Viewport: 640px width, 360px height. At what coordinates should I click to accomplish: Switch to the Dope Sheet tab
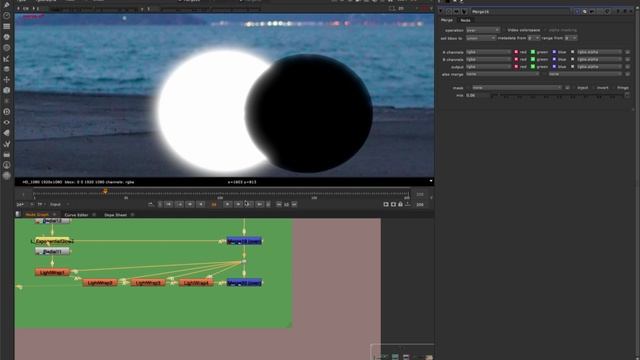point(116,215)
